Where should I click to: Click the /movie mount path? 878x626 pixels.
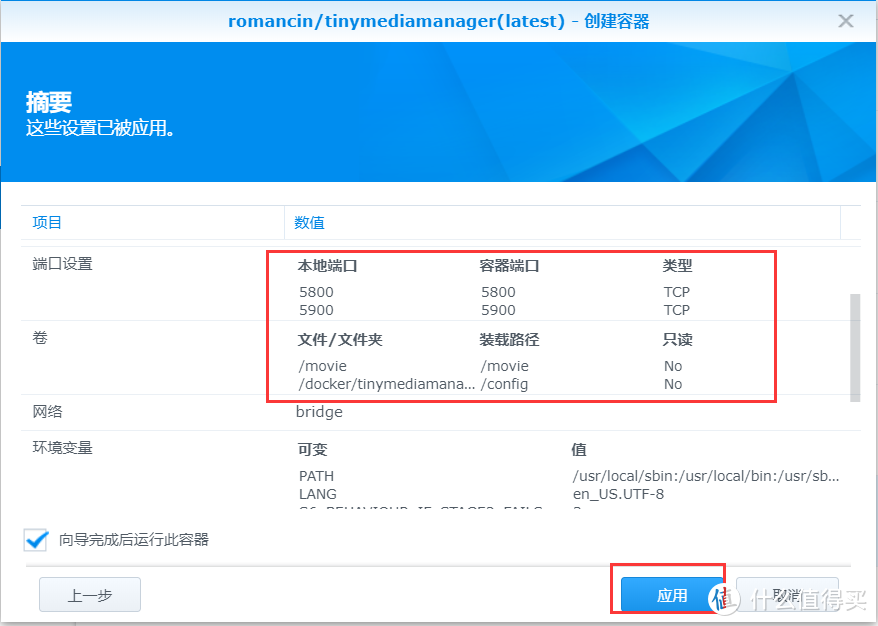point(505,366)
